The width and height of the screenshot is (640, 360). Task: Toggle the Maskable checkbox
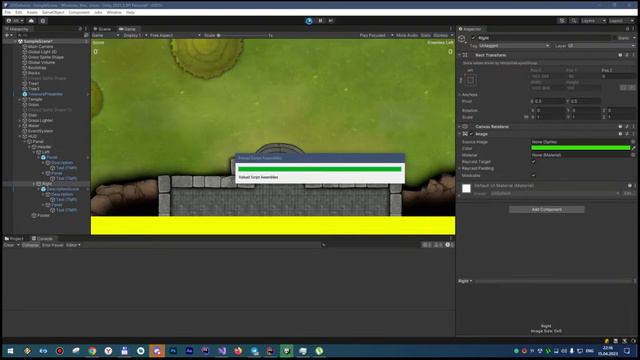pyautogui.click(x=533, y=175)
